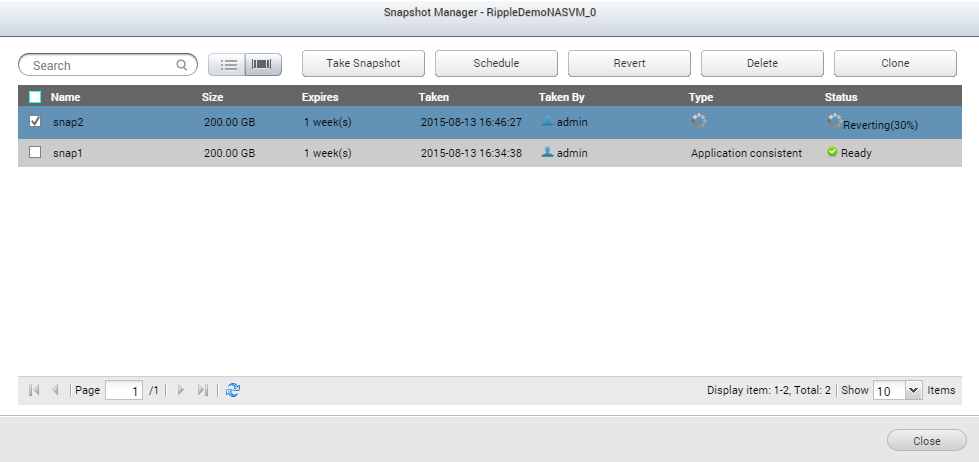The image size is (979, 462).
Task: Sort by the Size column header
Action: (212, 97)
